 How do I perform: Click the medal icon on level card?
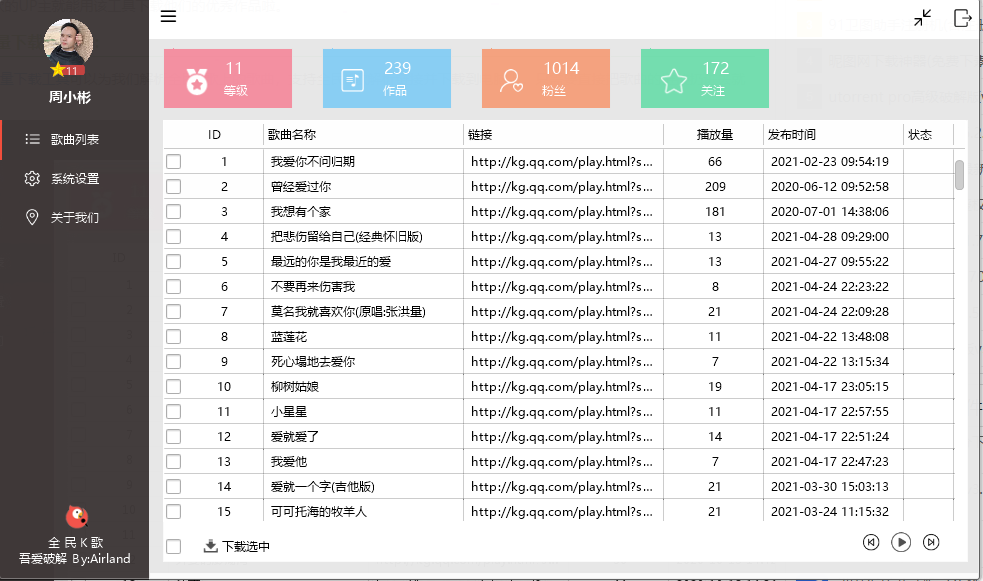point(197,80)
